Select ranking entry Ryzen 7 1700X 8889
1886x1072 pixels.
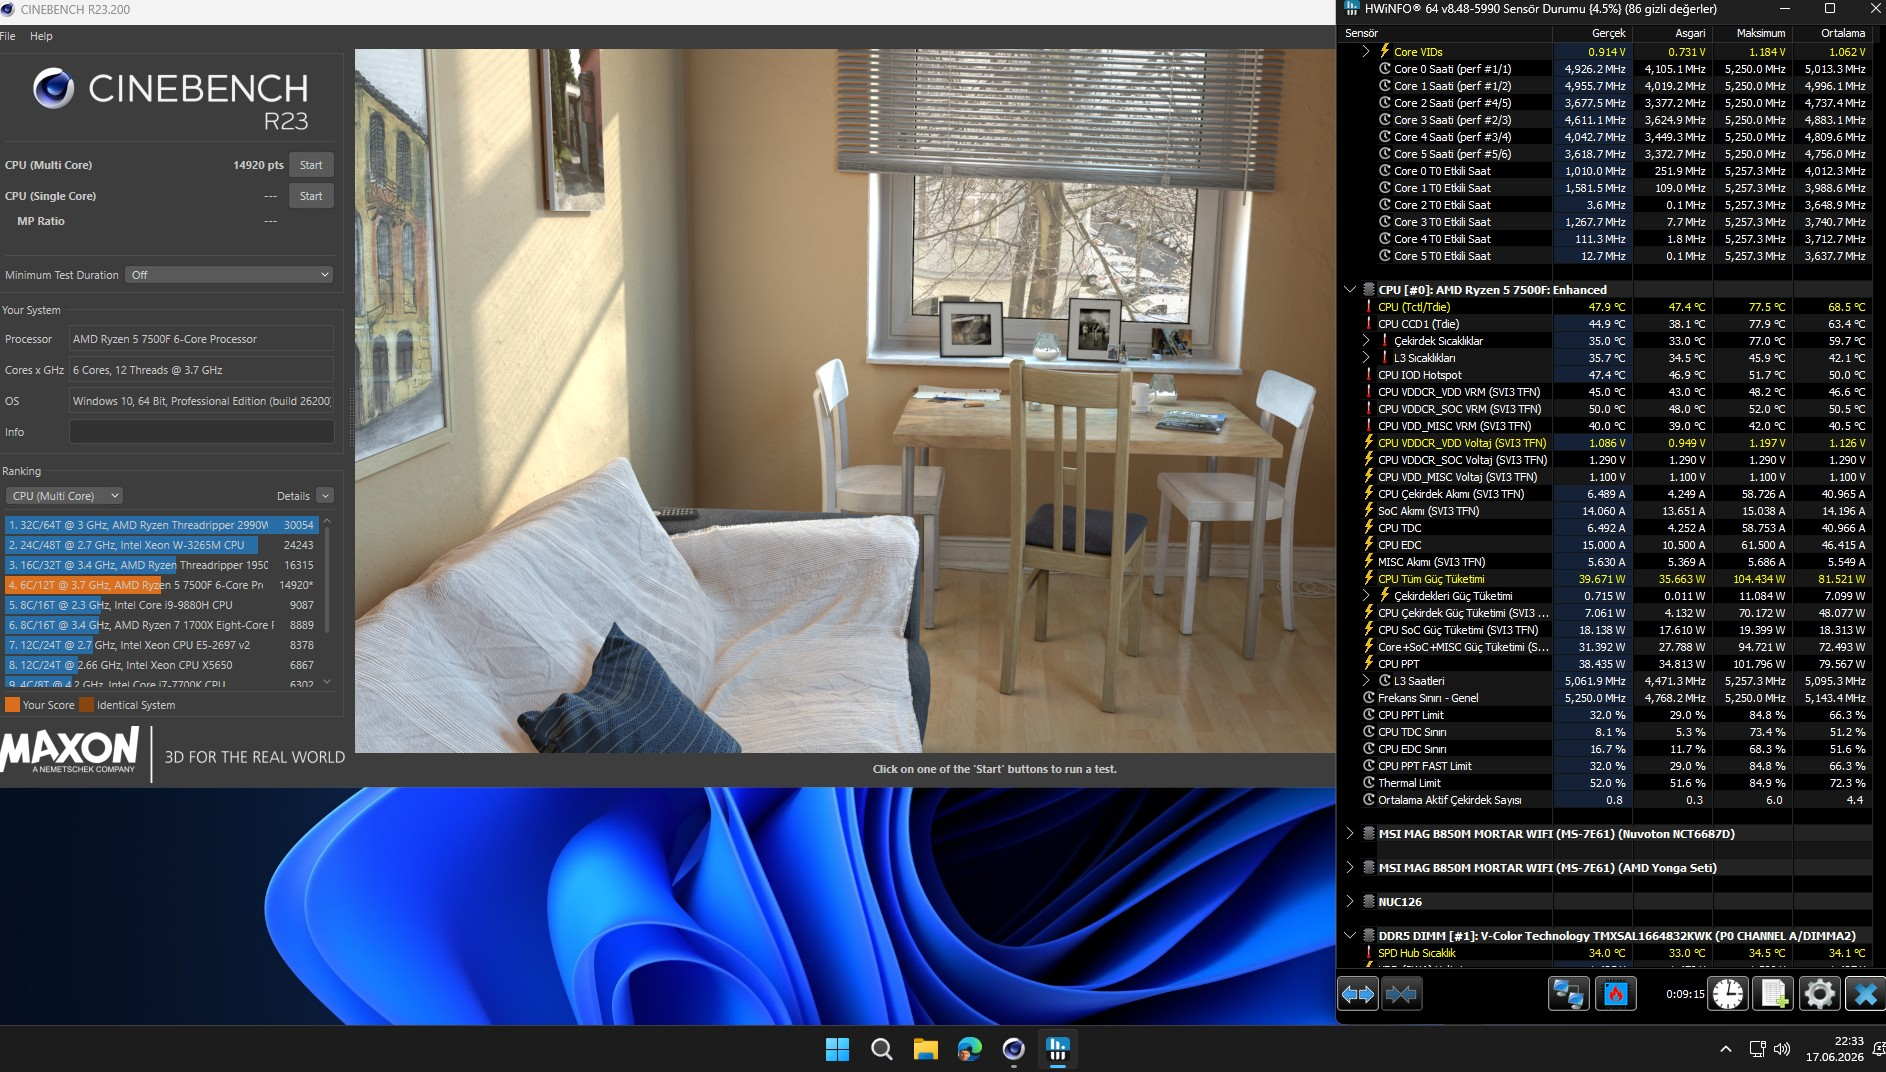[x=161, y=625]
